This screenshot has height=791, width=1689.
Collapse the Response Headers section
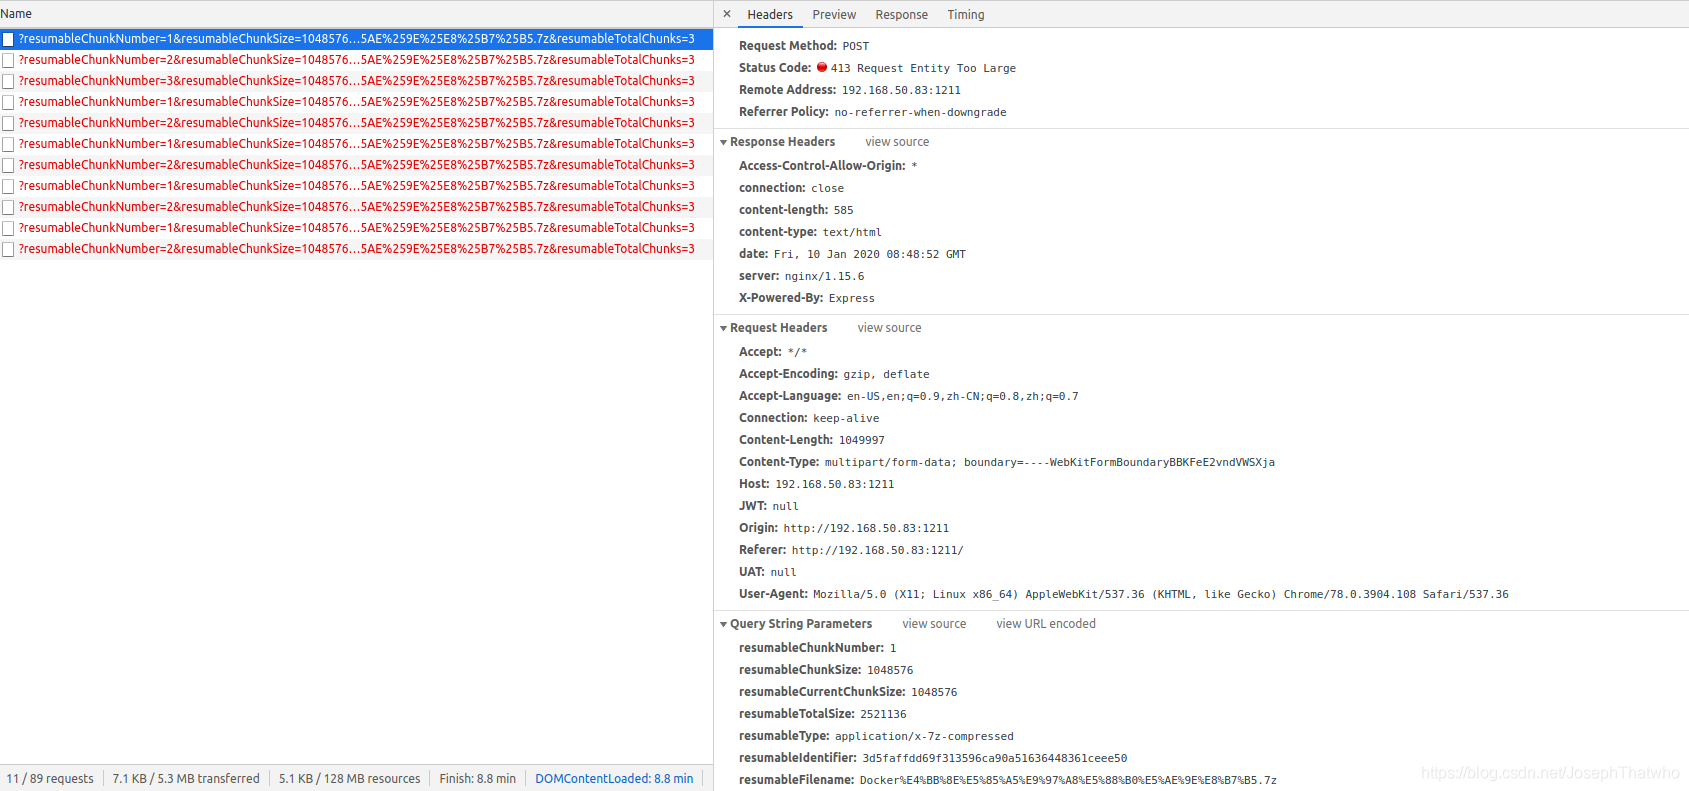[723, 142]
